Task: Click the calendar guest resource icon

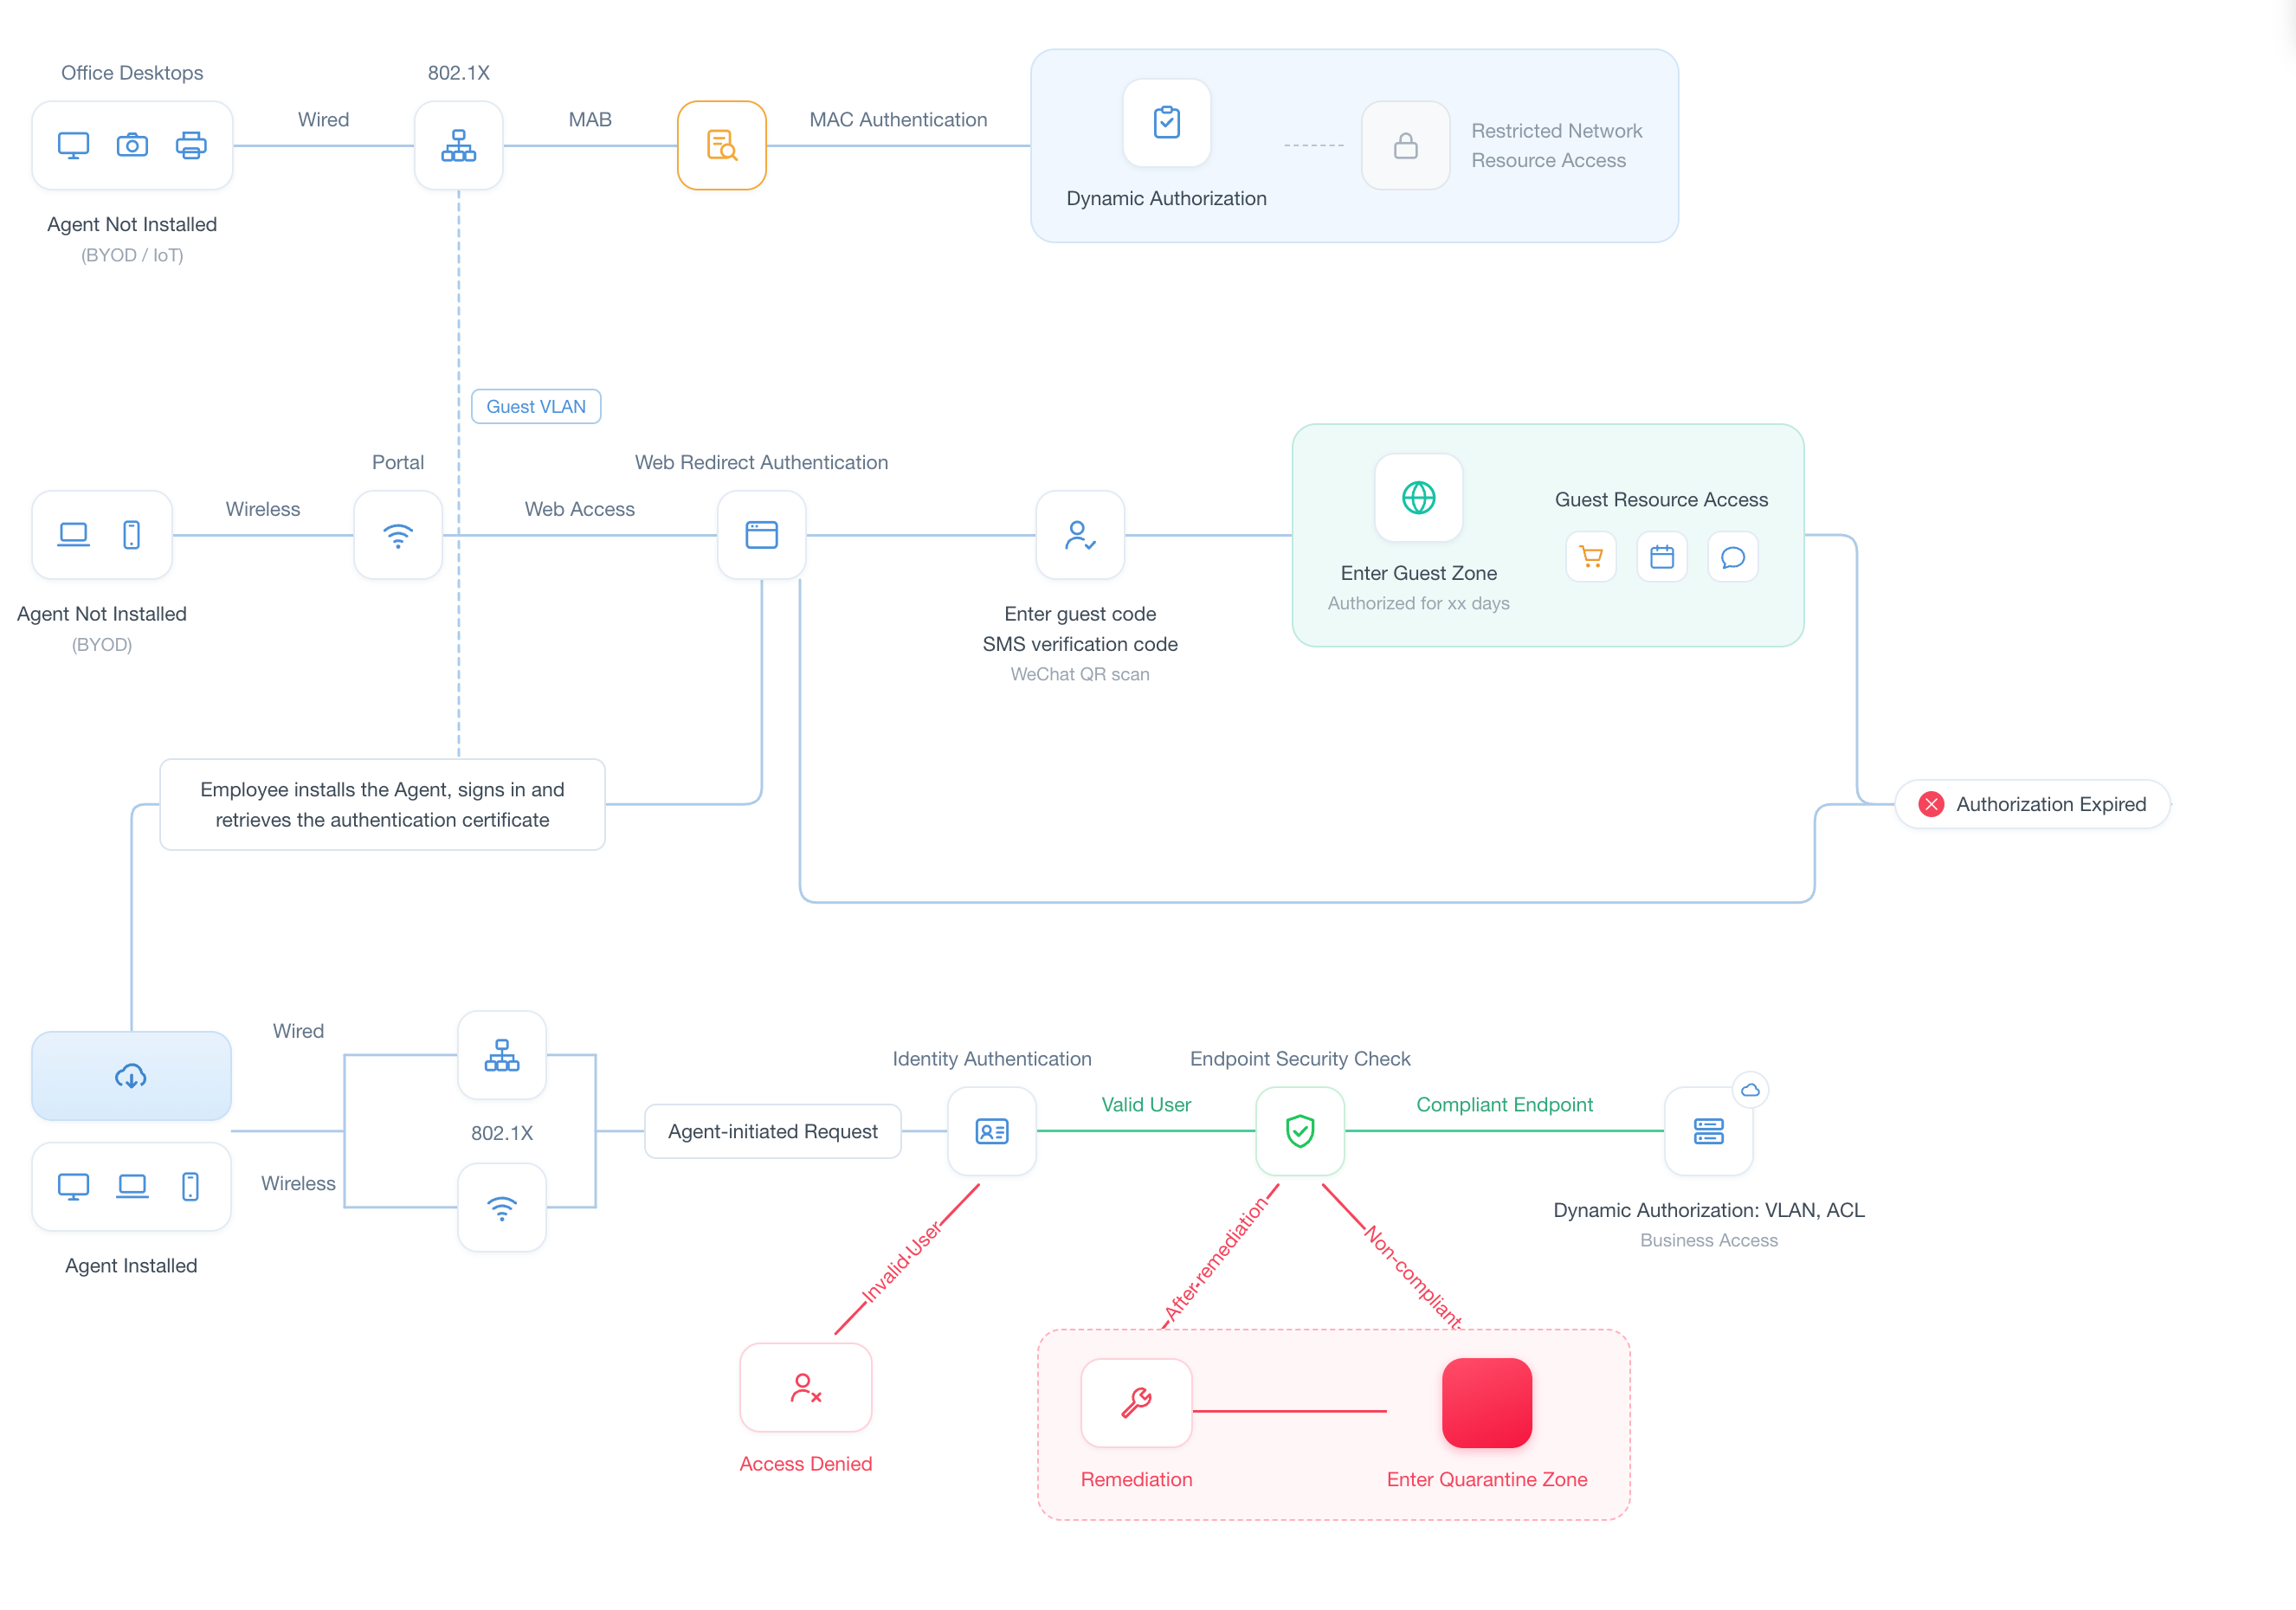Action: 1662,557
